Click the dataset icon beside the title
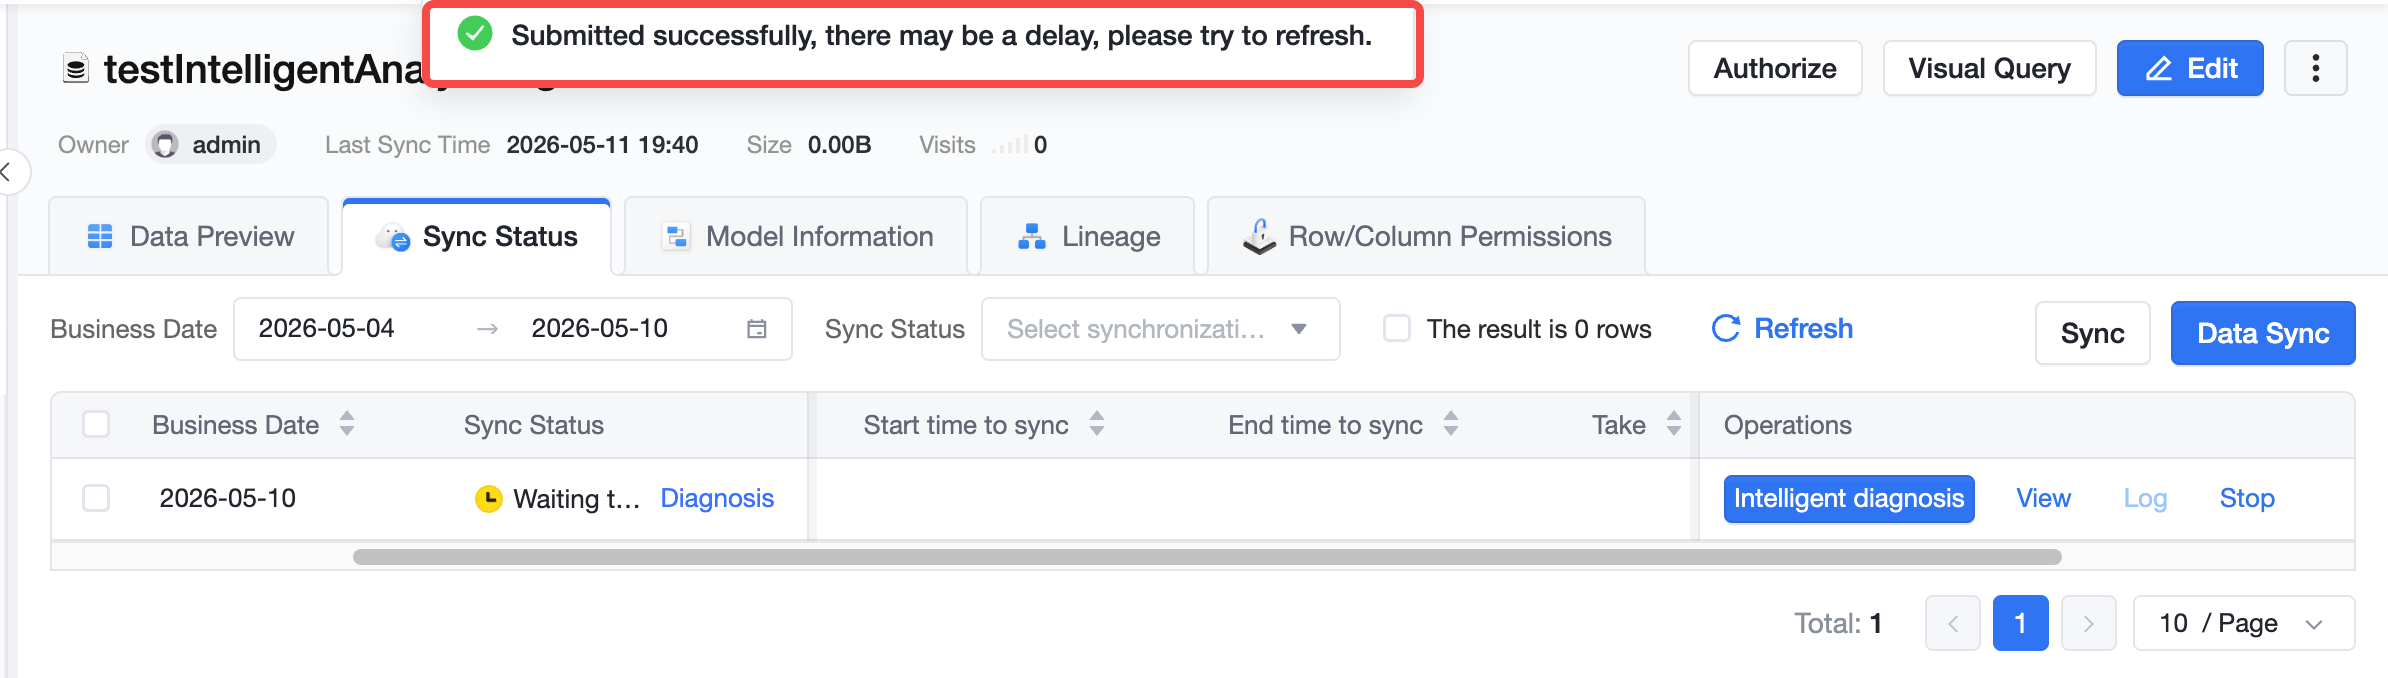Viewport: 2388px width, 678px height. [x=76, y=68]
